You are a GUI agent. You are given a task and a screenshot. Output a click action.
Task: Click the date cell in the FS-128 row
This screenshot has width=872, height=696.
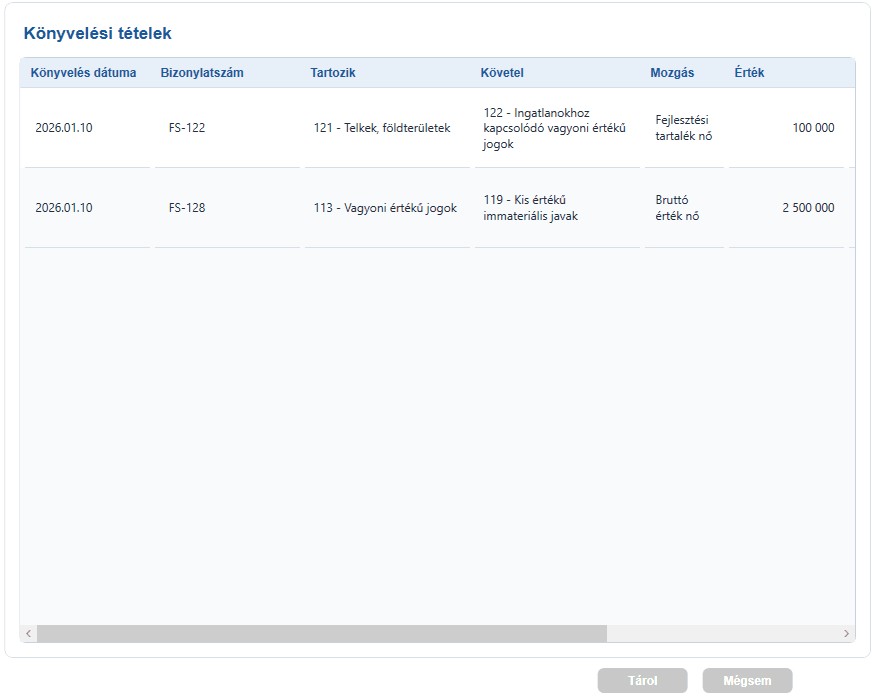[x=87, y=208]
